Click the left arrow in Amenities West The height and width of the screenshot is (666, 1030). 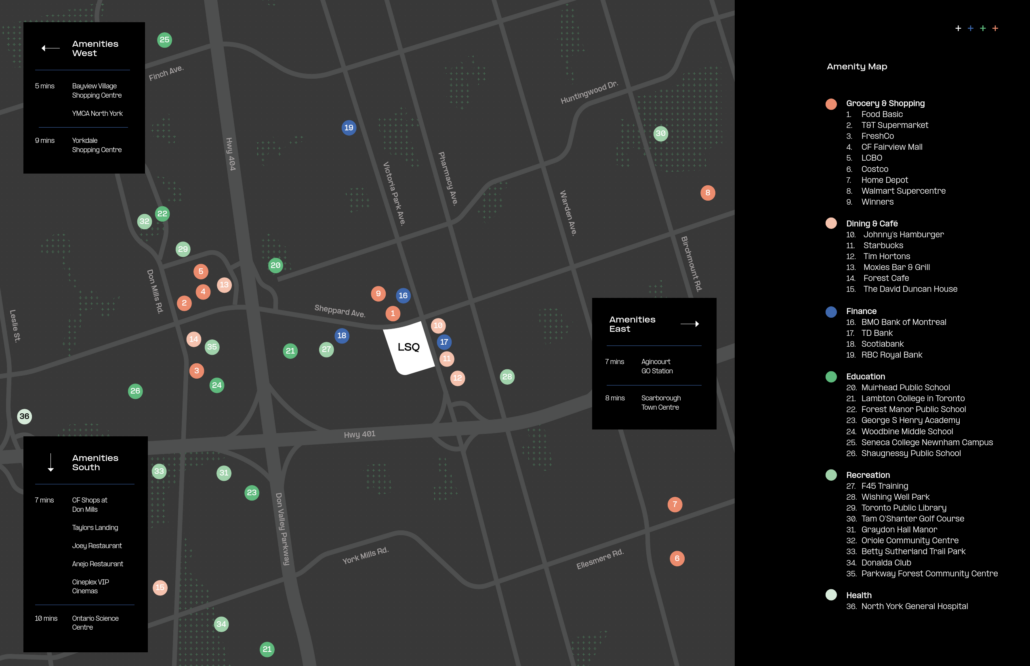pyautogui.click(x=50, y=48)
